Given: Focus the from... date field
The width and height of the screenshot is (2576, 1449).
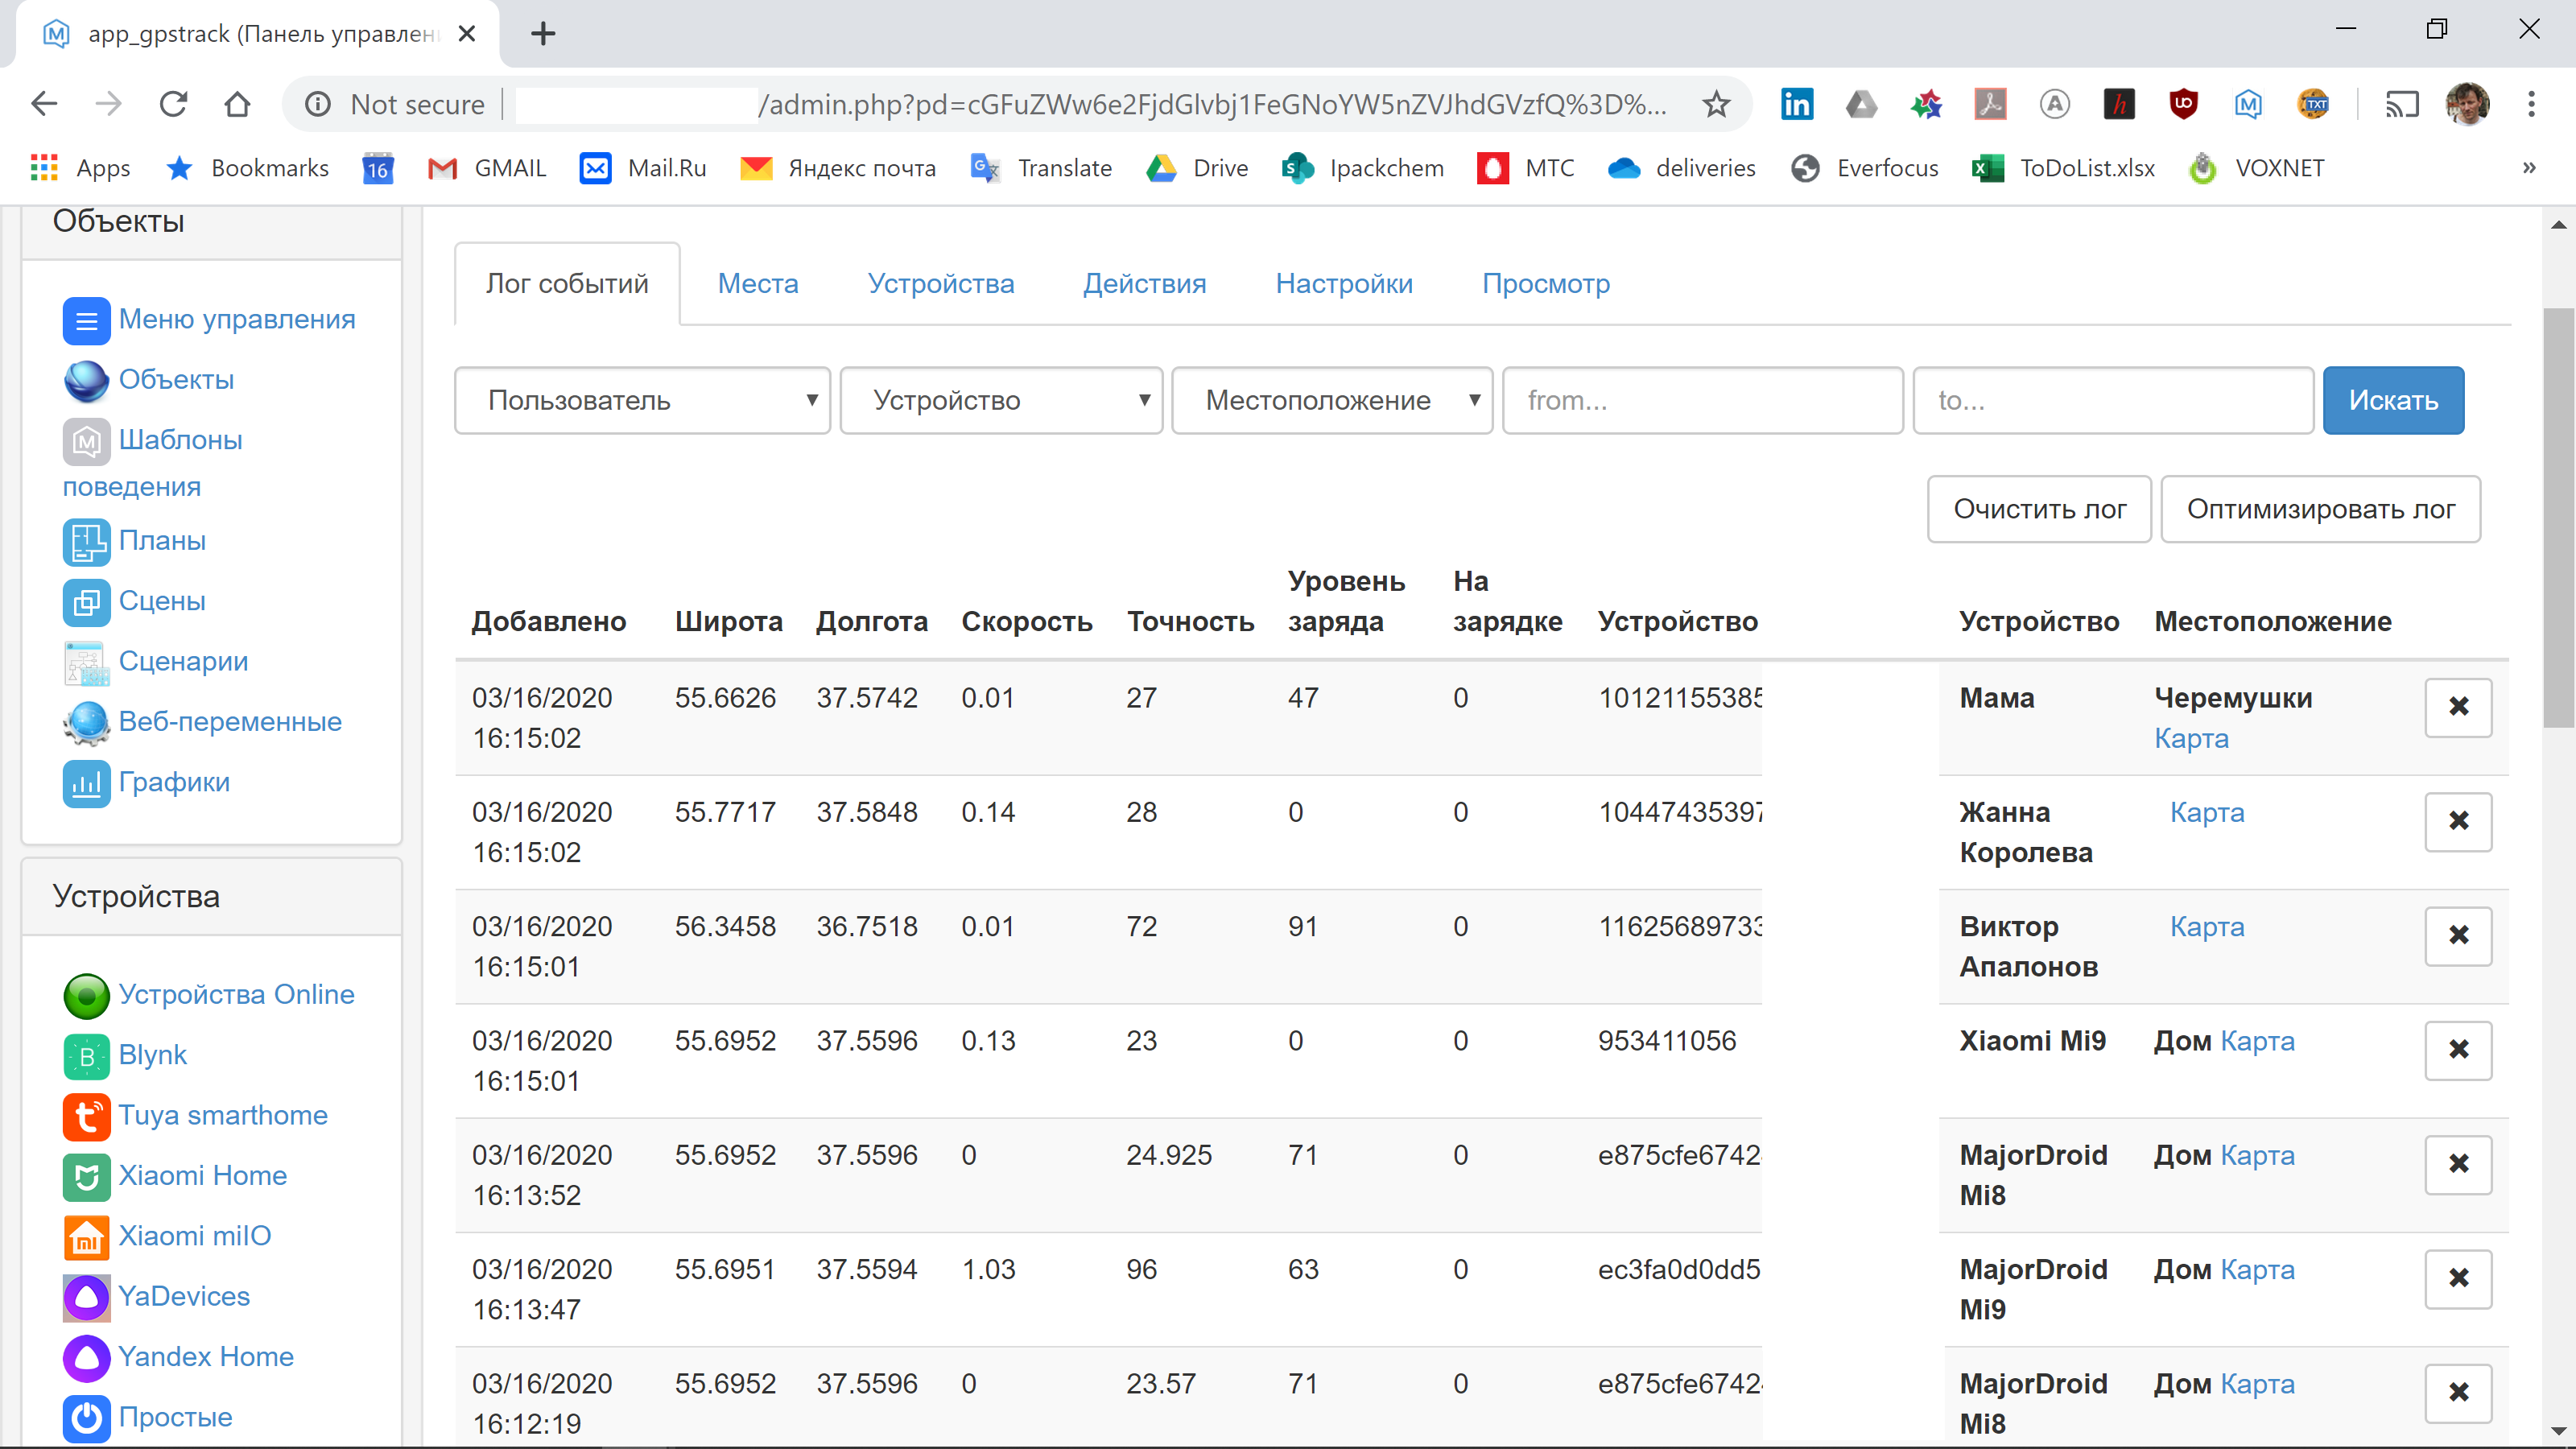Looking at the screenshot, I should pyautogui.click(x=1701, y=400).
